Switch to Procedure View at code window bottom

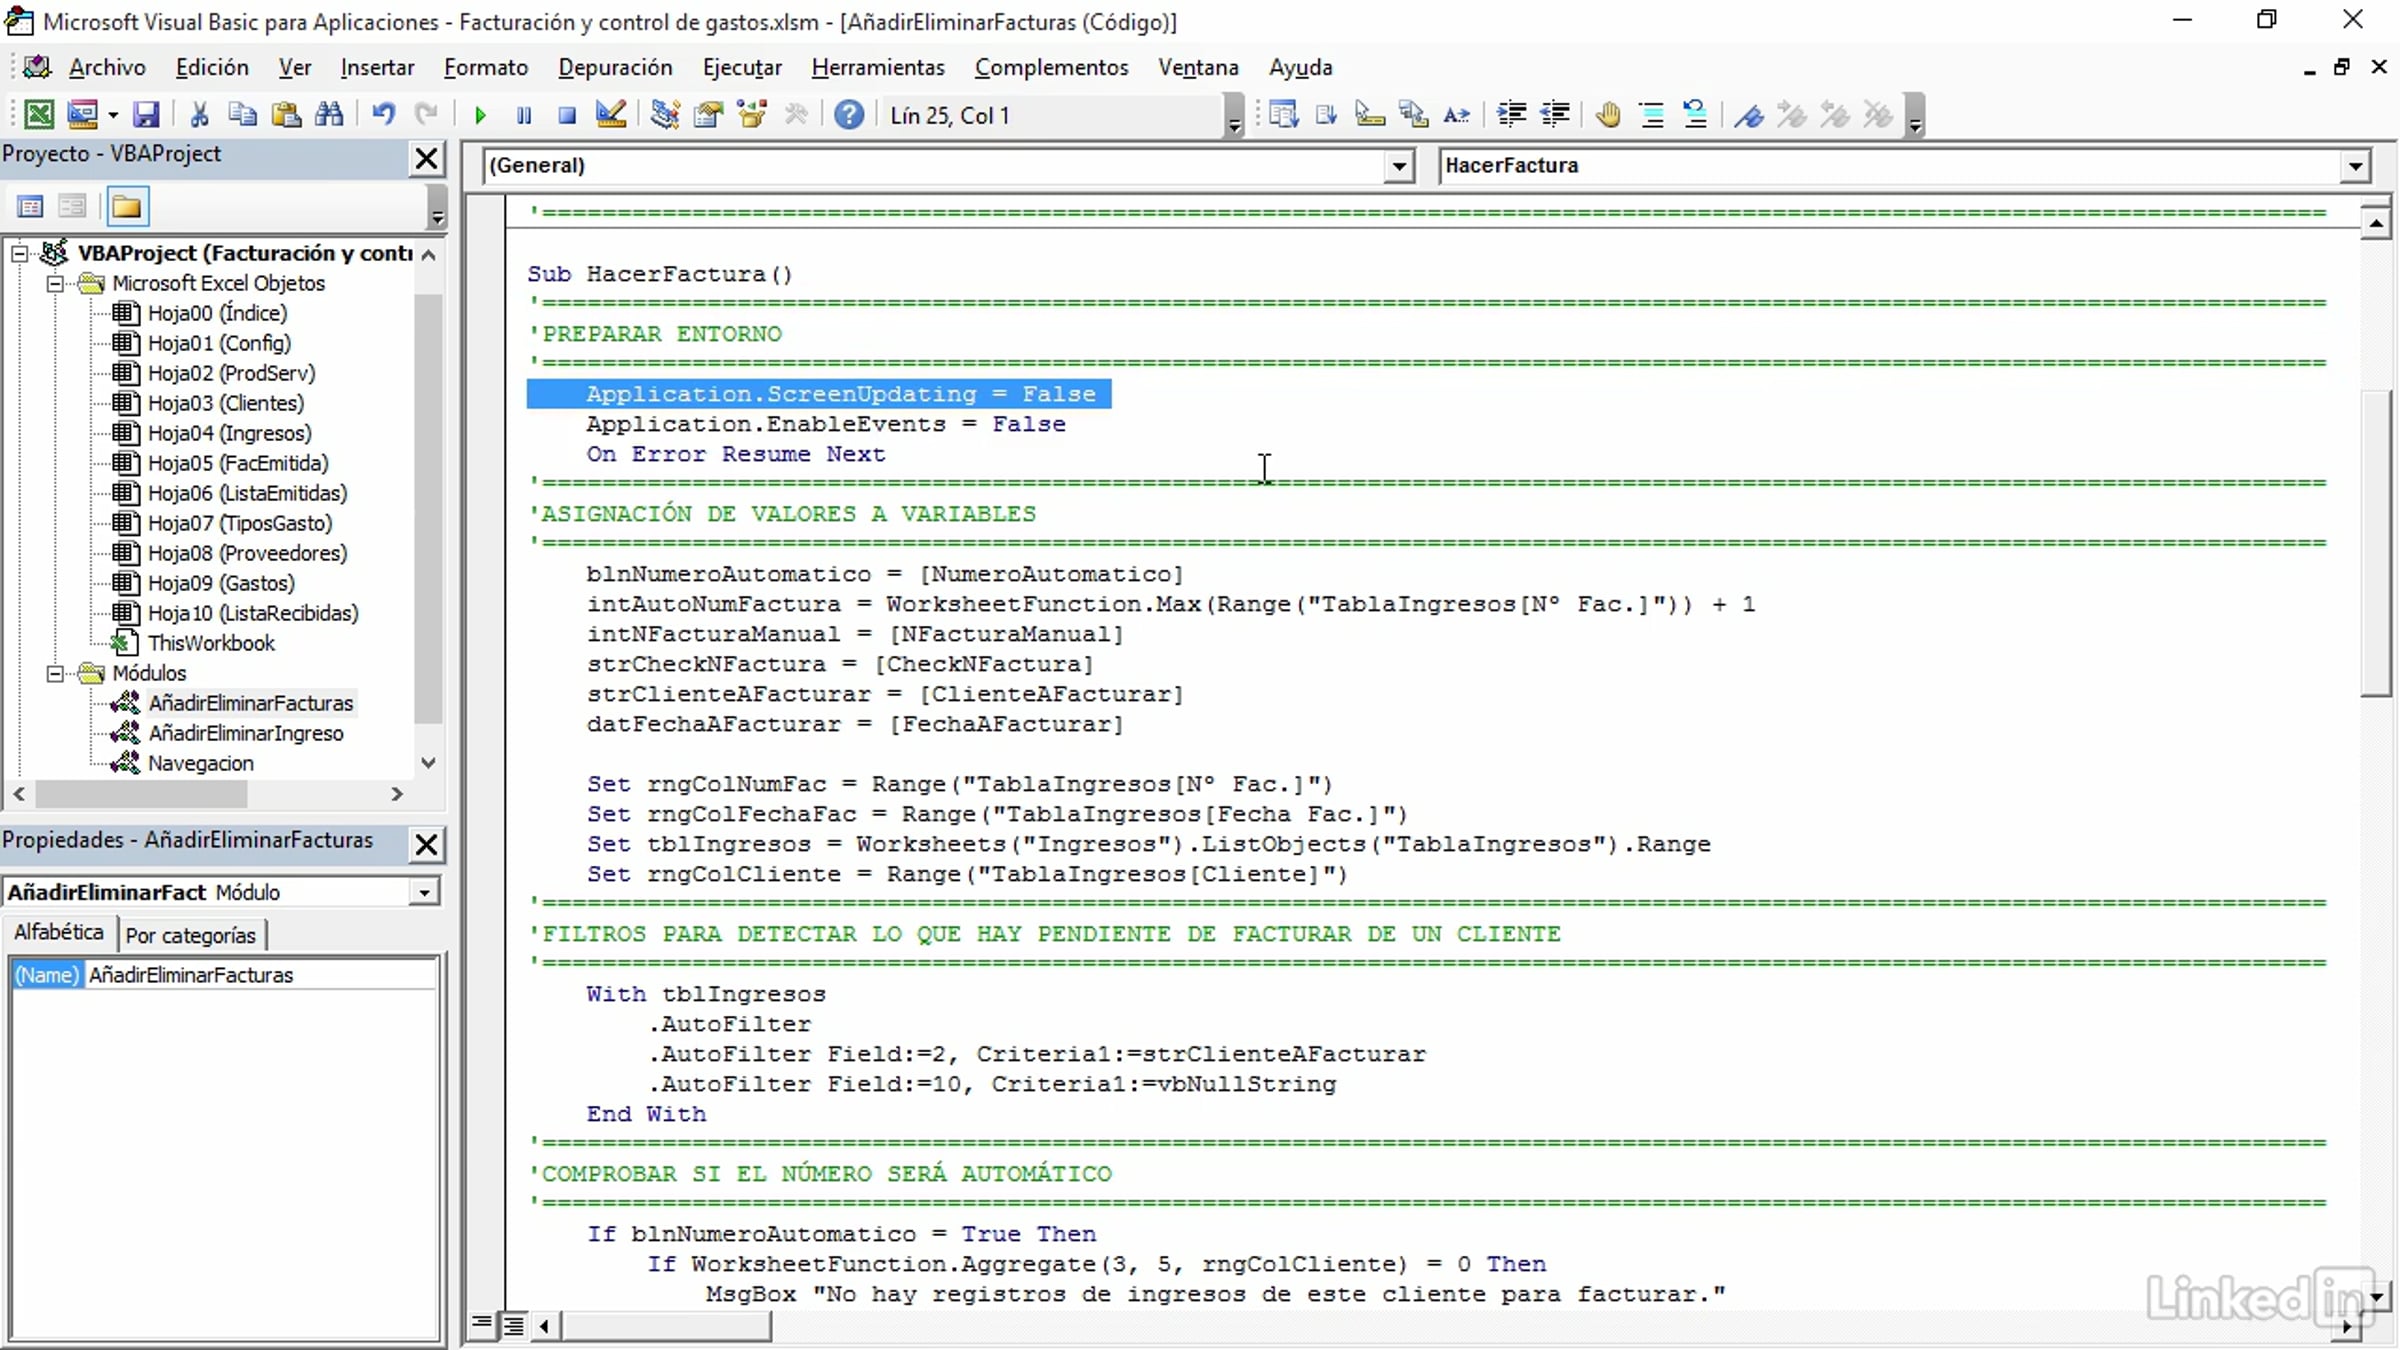[482, 1325]
